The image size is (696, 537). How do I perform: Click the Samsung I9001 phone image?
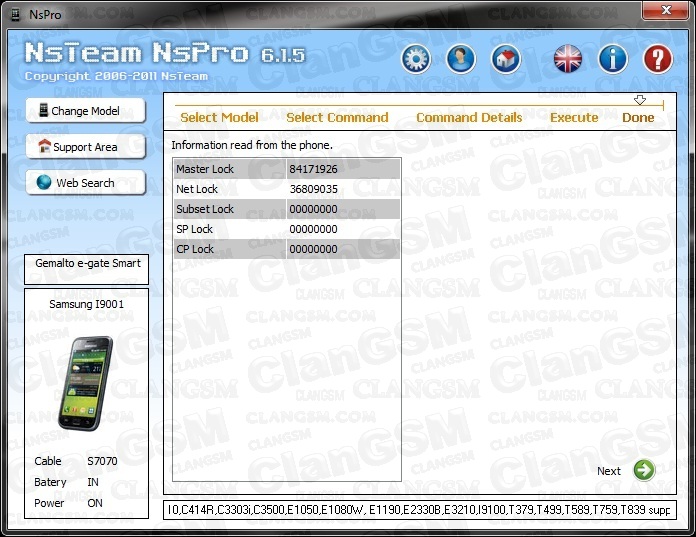pos(86,383)
